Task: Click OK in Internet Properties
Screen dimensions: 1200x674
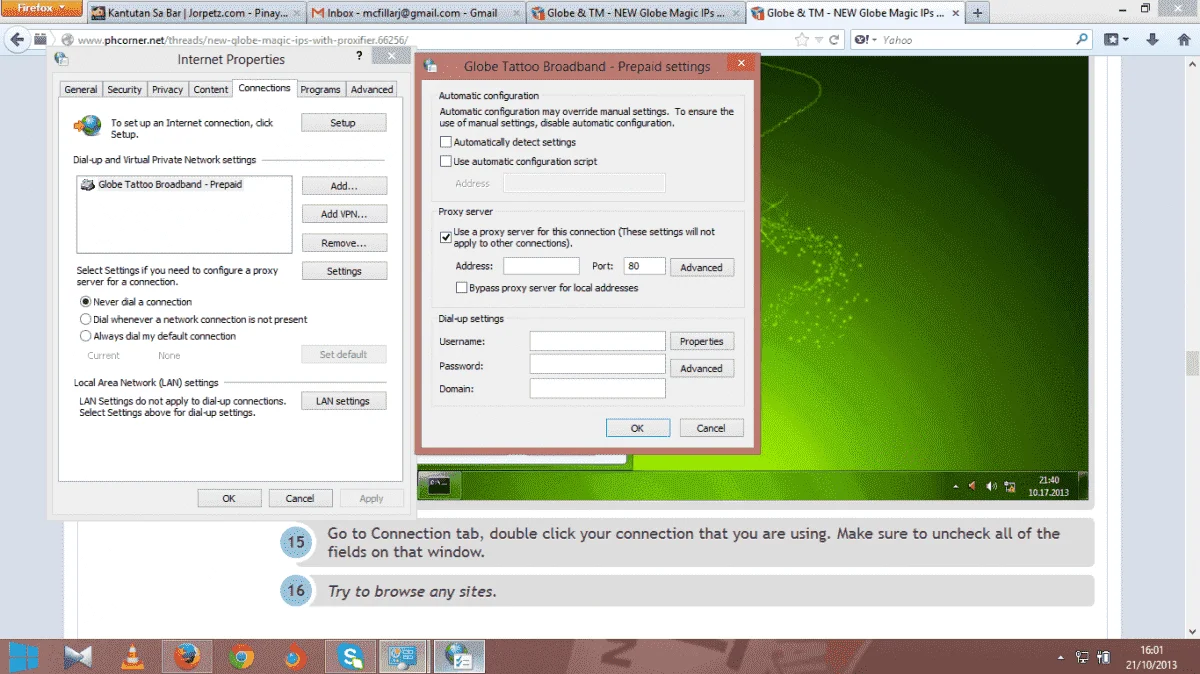Action: click(x=229, y=498)
